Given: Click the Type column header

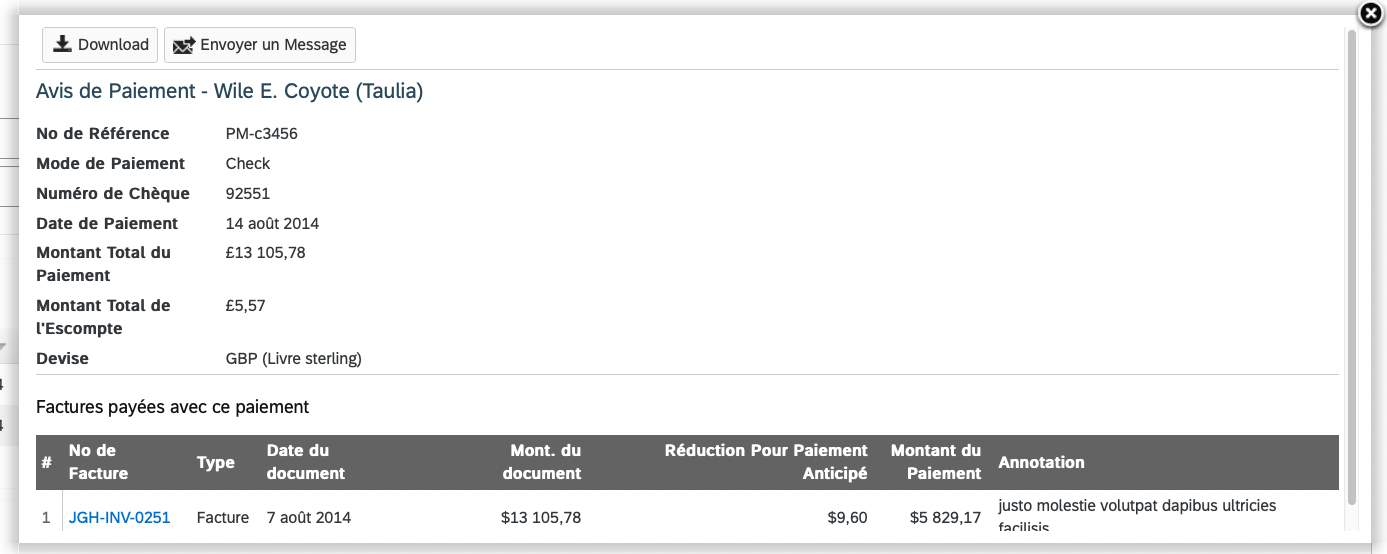Looking at the screenshot, I should tap(215, 462).
